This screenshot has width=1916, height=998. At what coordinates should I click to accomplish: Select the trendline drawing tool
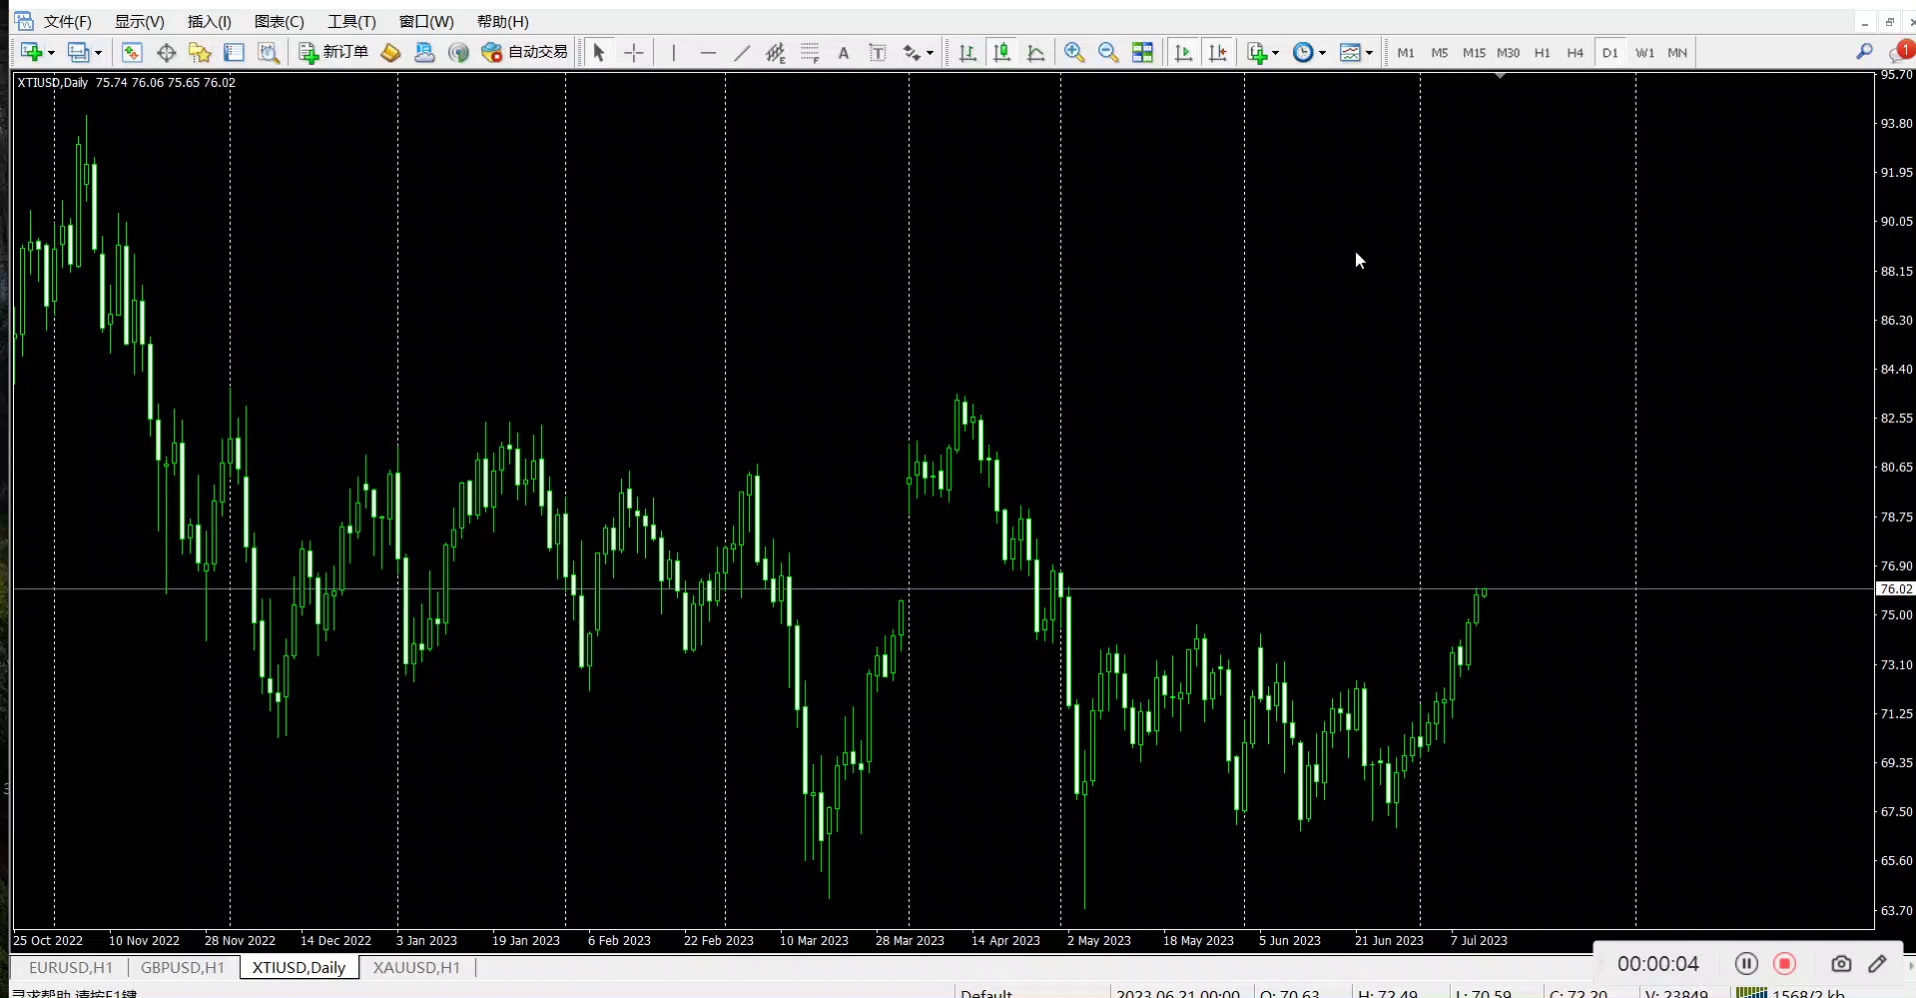pyautogui.click(x=742, y=53)
